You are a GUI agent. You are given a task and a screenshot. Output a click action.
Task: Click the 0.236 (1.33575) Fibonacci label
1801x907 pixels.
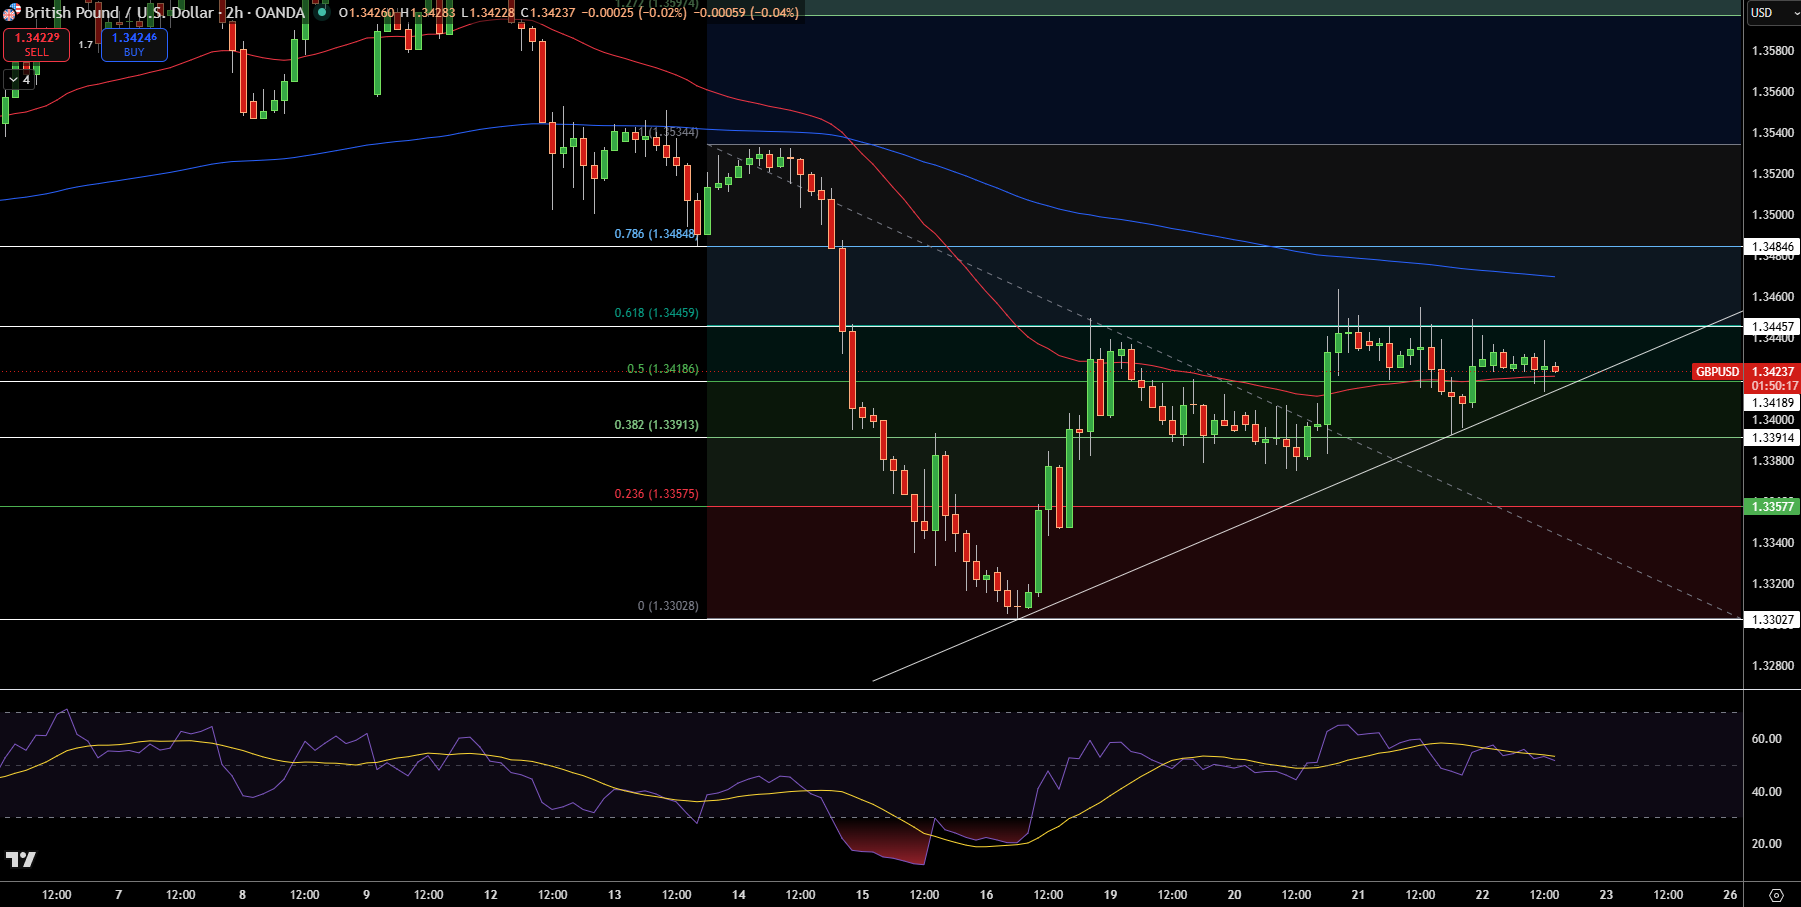tap(656, 494)
